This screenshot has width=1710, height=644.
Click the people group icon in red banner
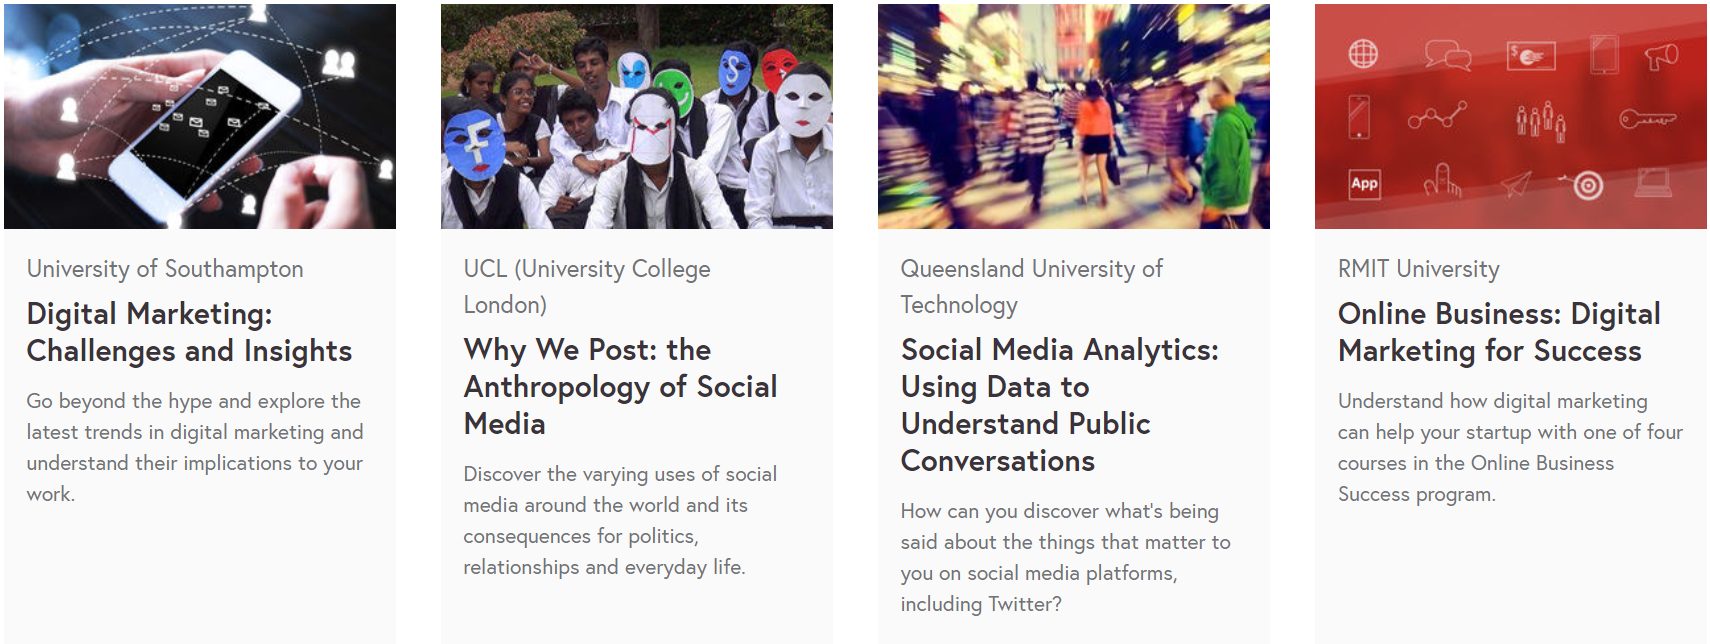tap(1541, 120)
